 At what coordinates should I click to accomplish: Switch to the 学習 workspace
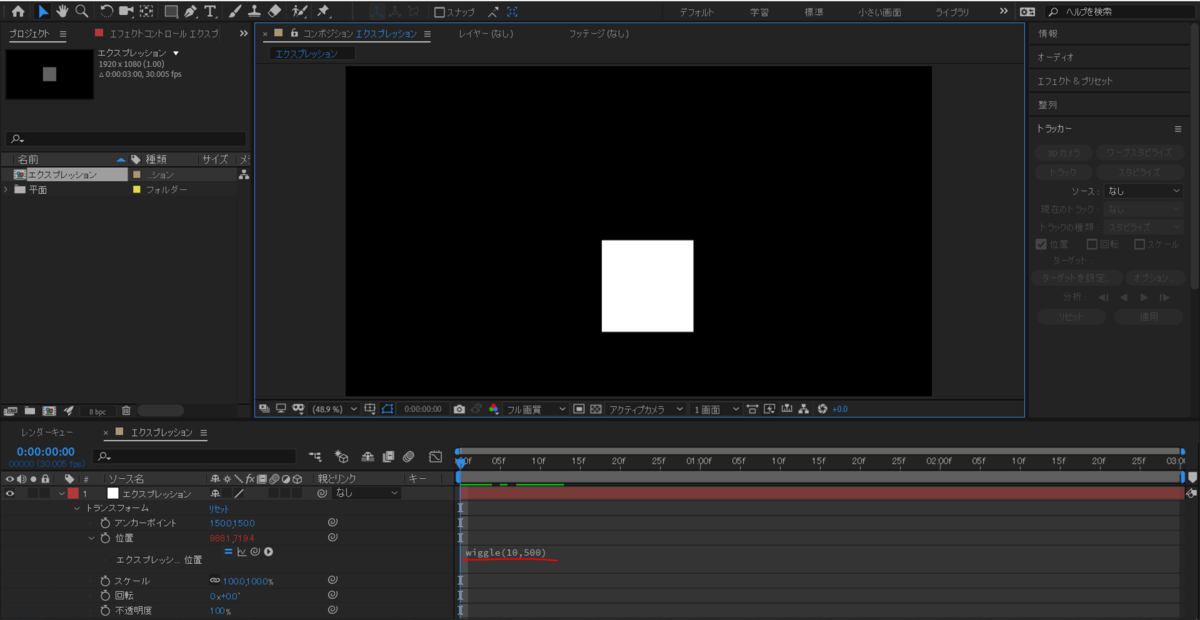pos(760,12)
